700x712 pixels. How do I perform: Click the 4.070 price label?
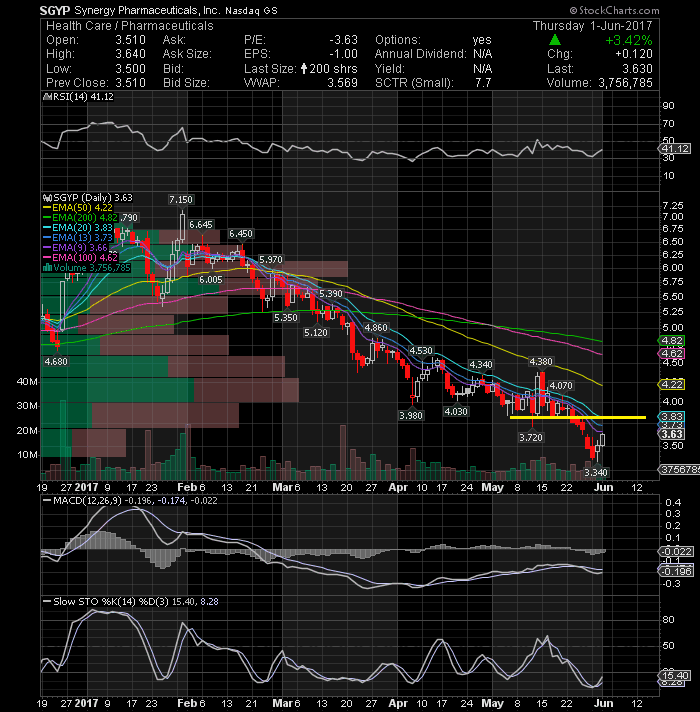561,386
